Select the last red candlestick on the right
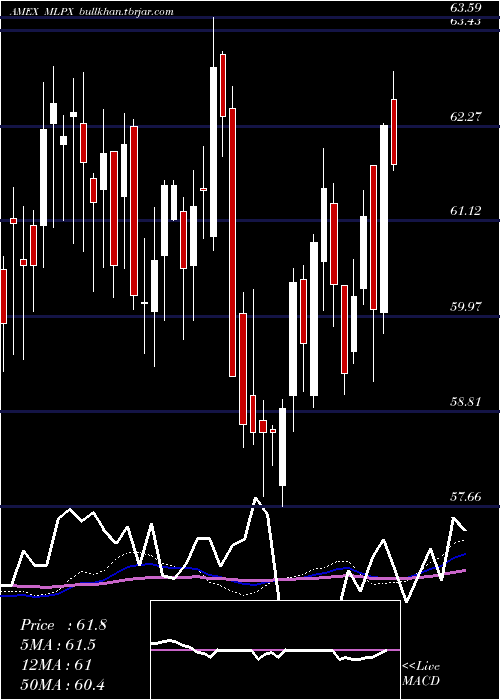 [x=394, y=132]
